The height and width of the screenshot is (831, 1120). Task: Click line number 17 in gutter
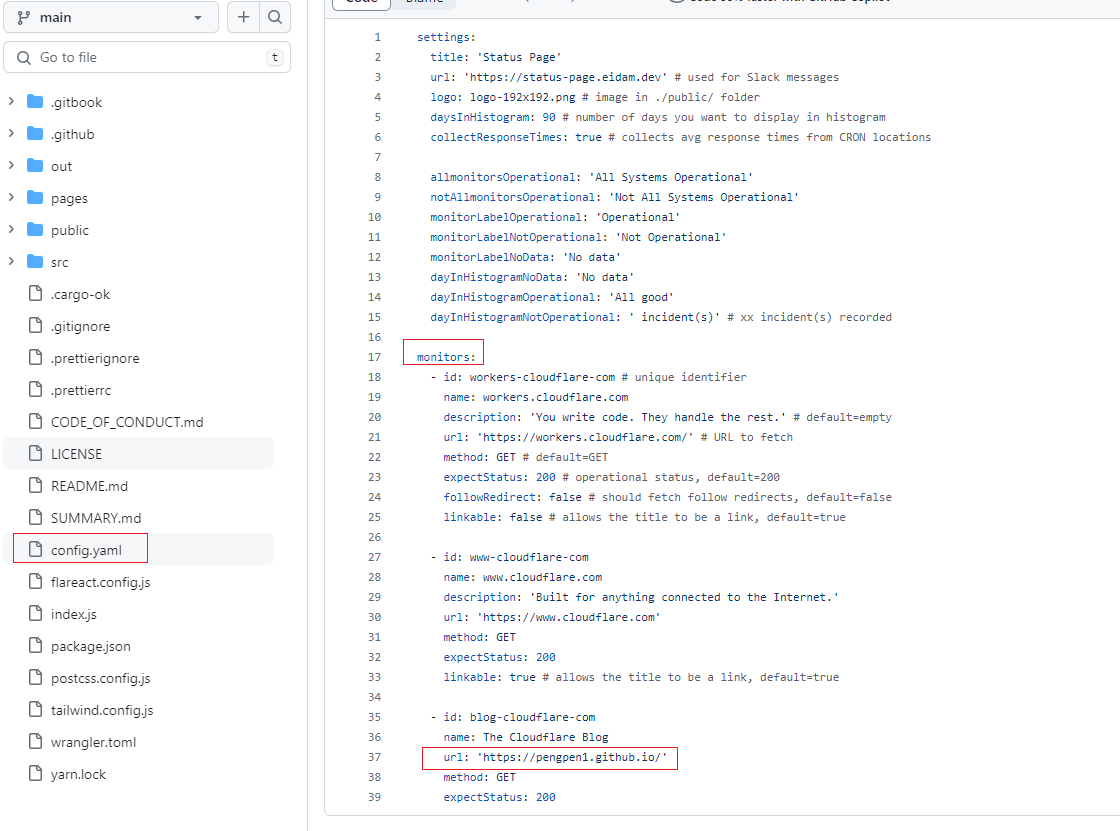coord(374,357)
